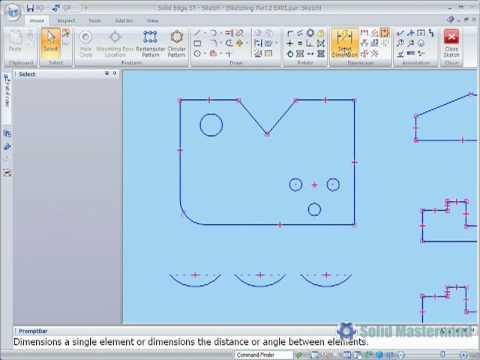Start the Circular Pattern command
Viewport: 480px width, 360px height.
pos(176,43)
